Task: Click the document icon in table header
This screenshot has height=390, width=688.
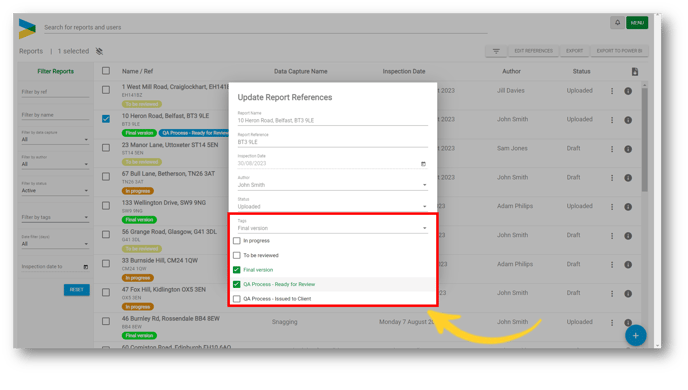Action: pyautogui.click(x=634, y=72)
